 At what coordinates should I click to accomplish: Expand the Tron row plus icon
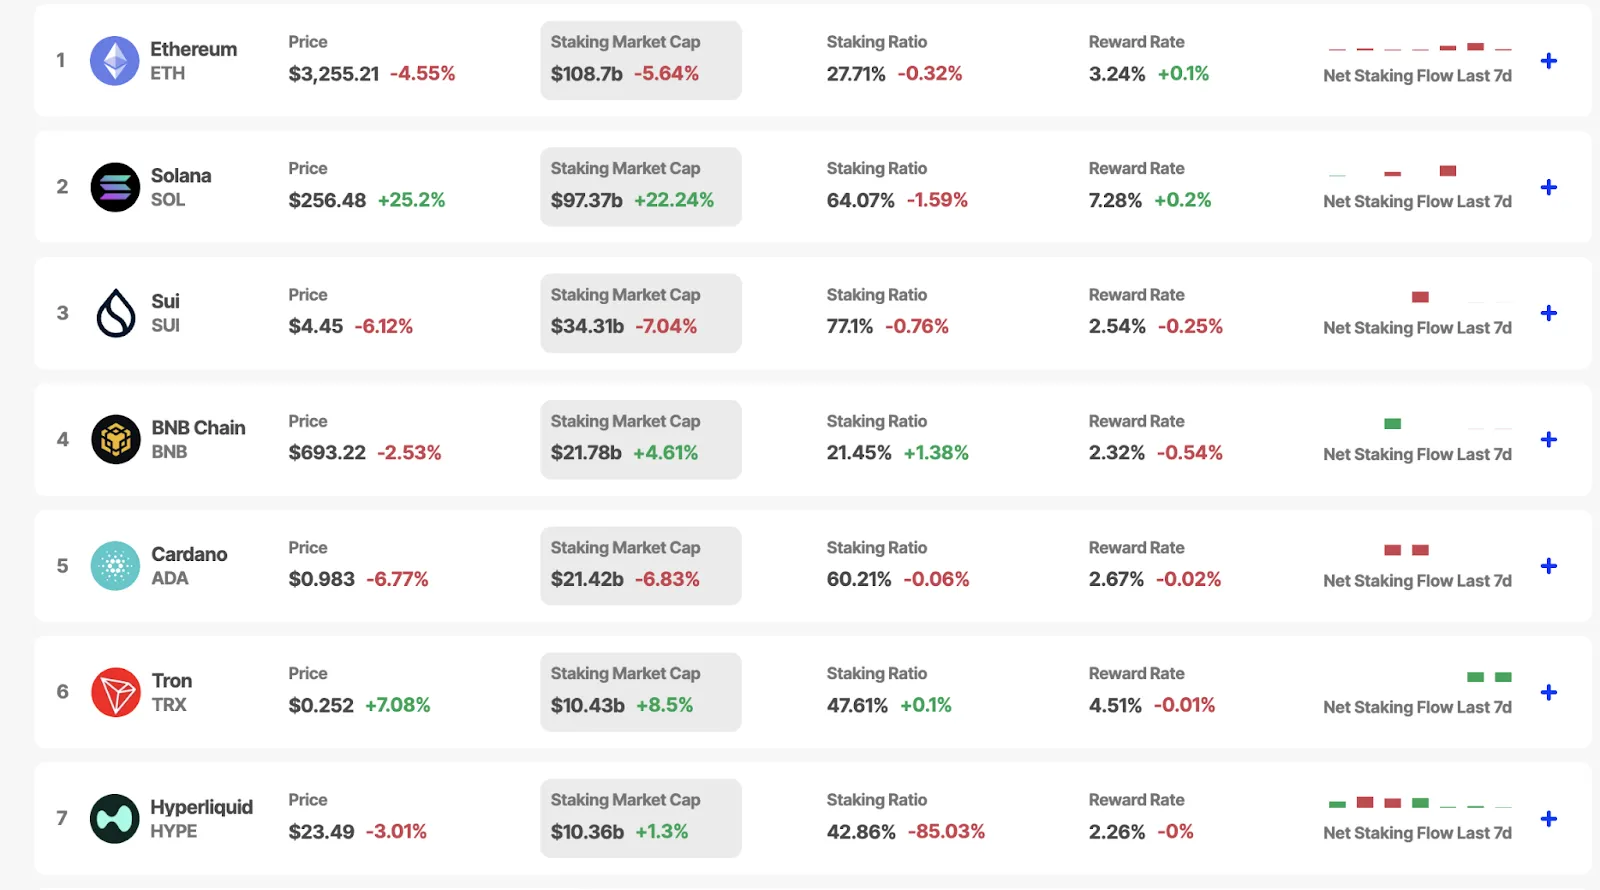click(1549, 692)
